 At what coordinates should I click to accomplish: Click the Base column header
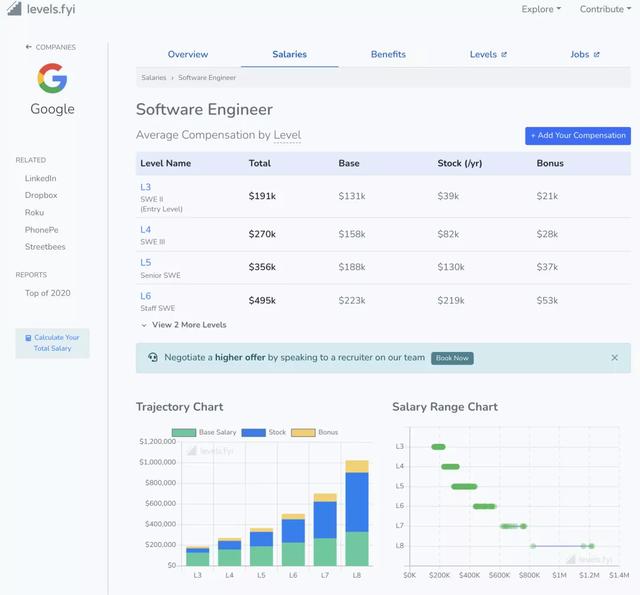(349, 163)
